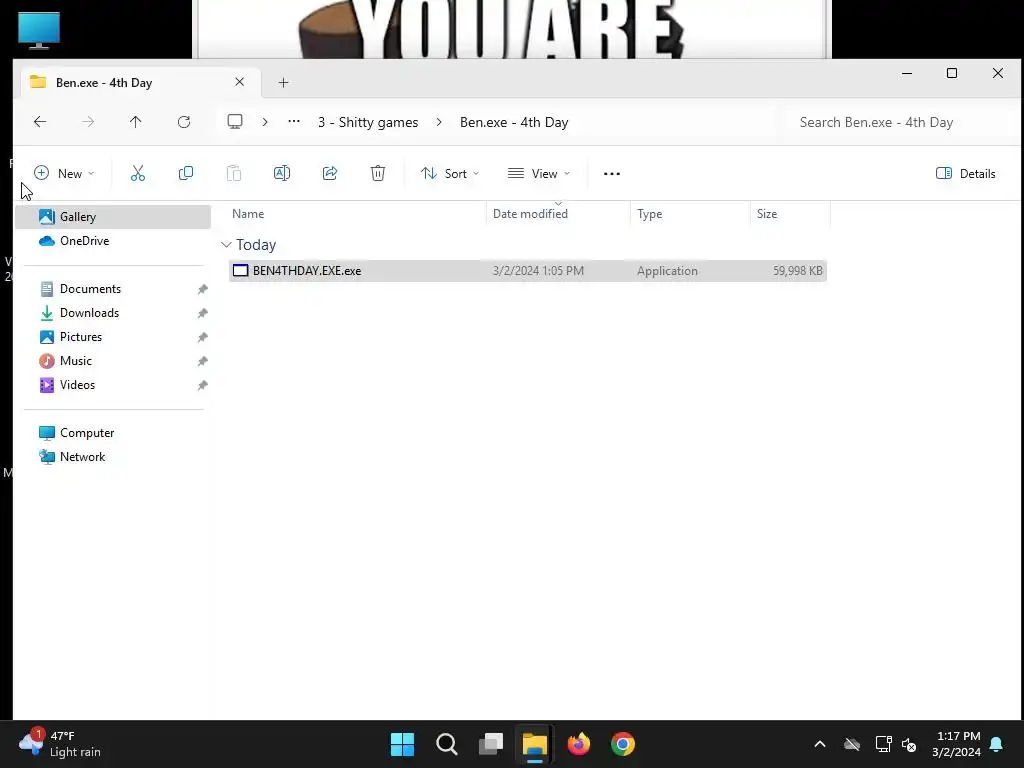Click the Copy icon in toolbar

click(185, 173)
